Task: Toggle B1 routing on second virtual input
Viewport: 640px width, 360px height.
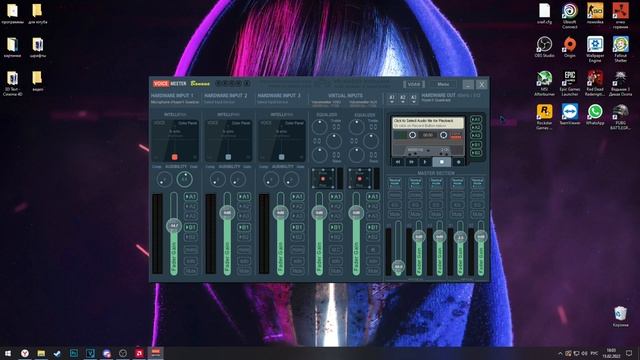Action: [x=373, y=227]
